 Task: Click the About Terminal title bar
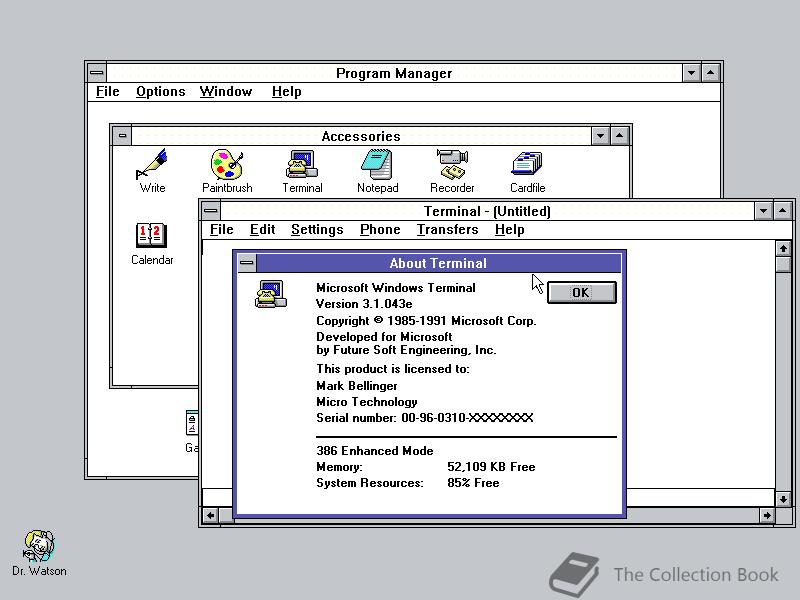click(x=438, y=263)
